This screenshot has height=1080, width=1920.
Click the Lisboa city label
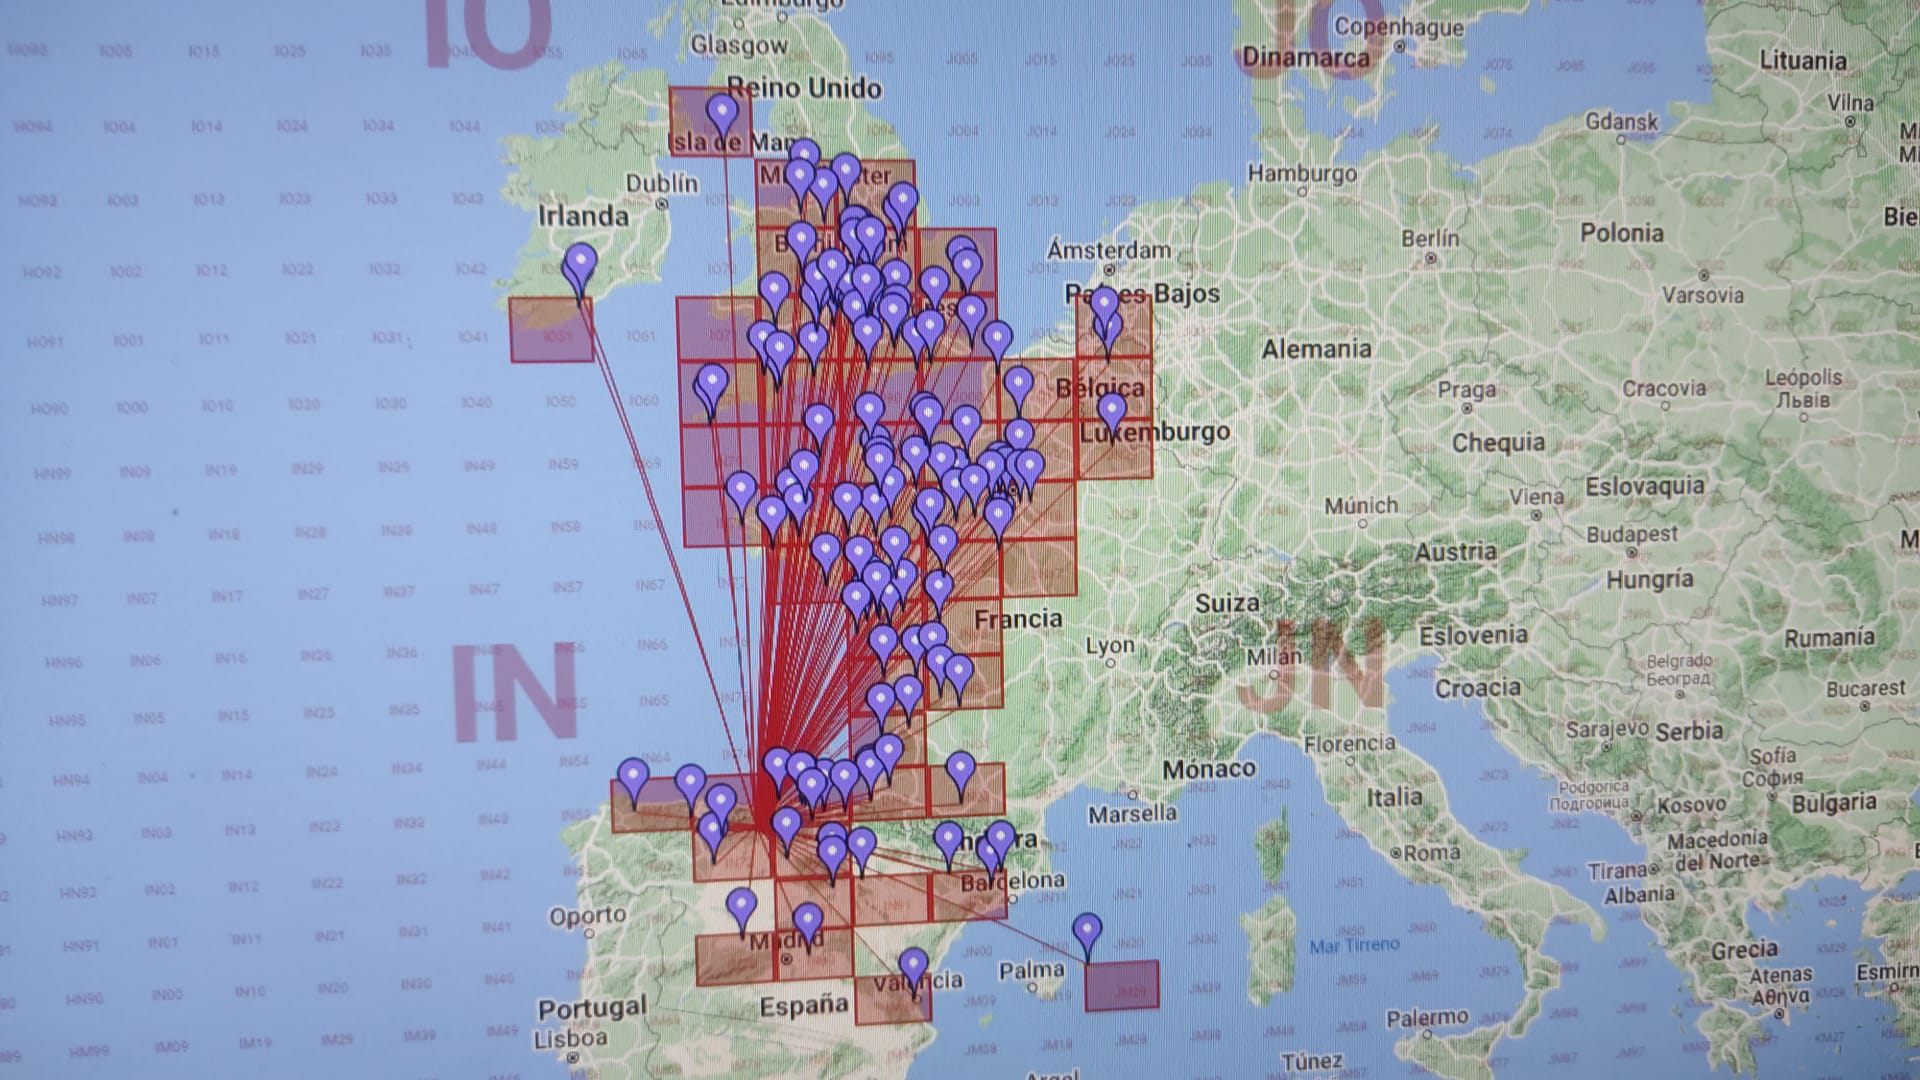pos(570,1039)
